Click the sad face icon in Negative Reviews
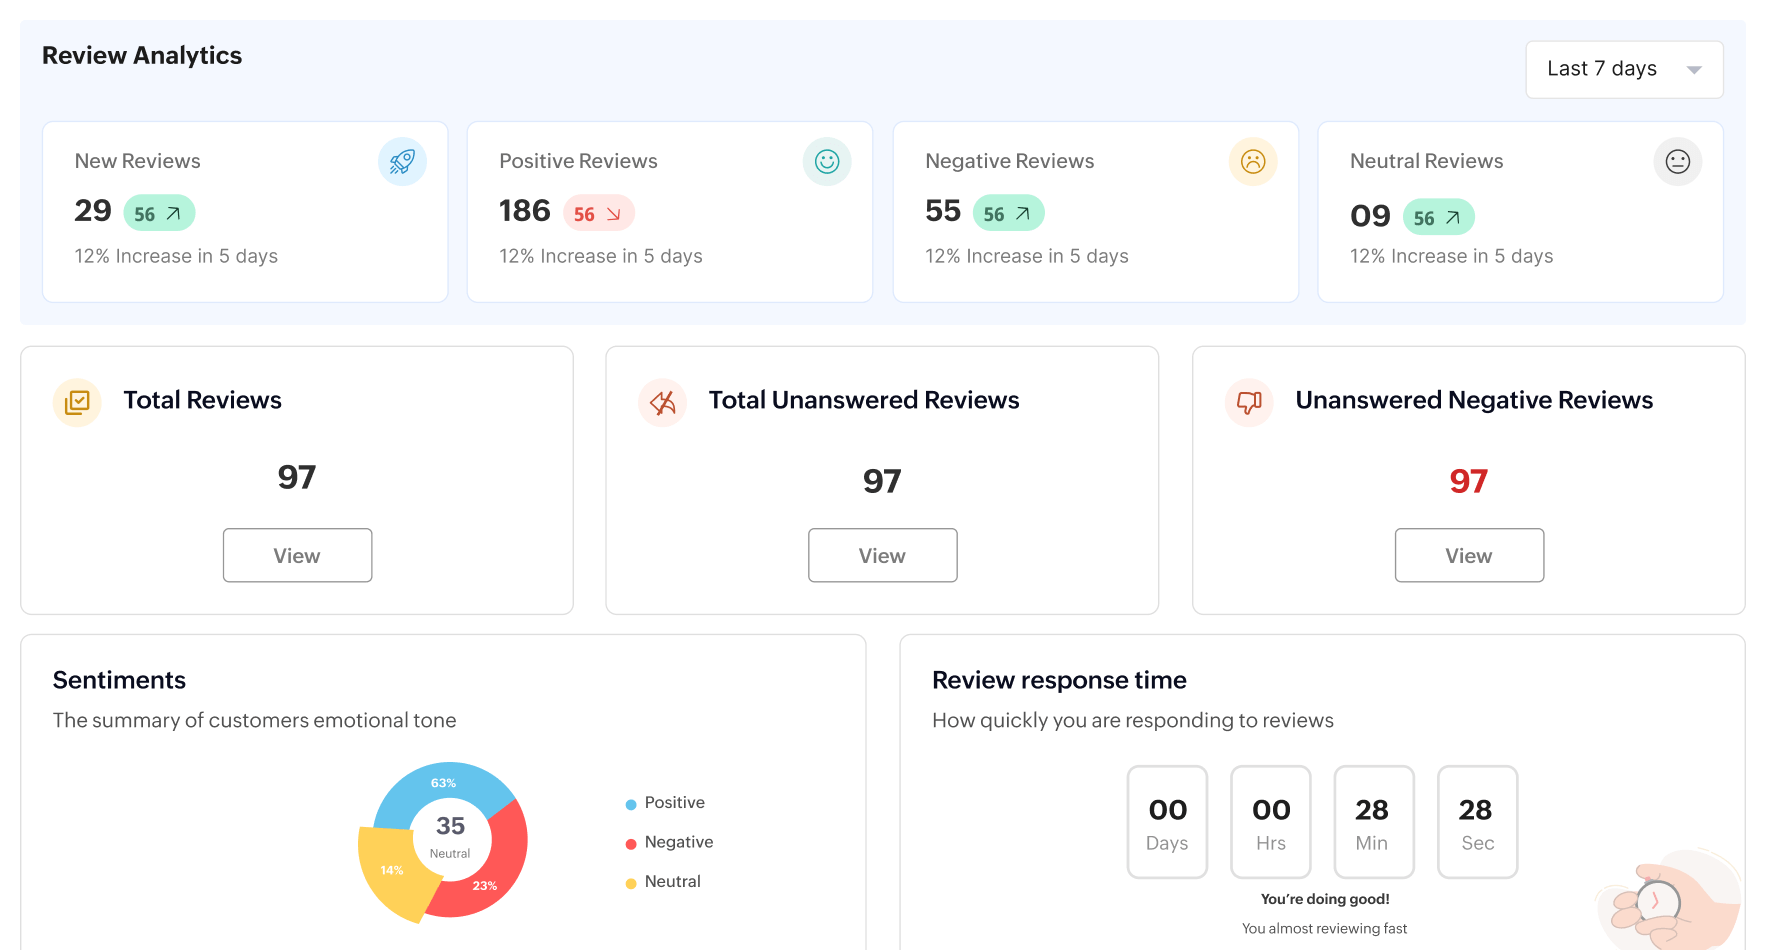The image size is (1766, 950). (x=1253, y=161)
